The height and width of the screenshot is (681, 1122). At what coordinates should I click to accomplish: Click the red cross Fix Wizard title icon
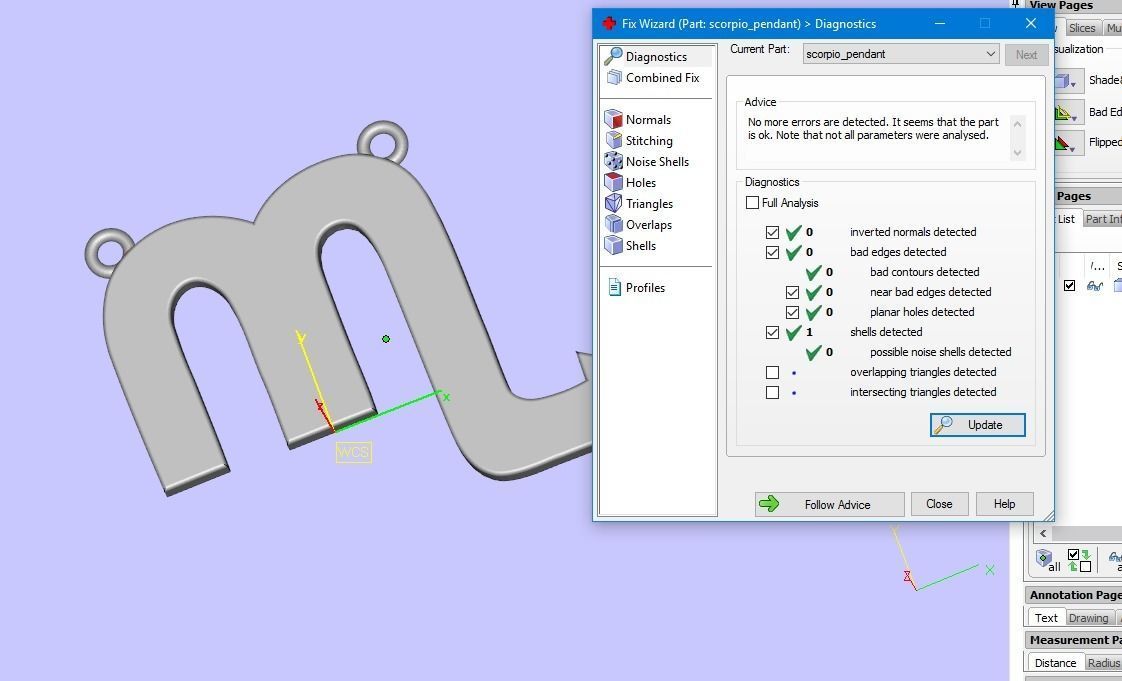[x=609, y=24]
